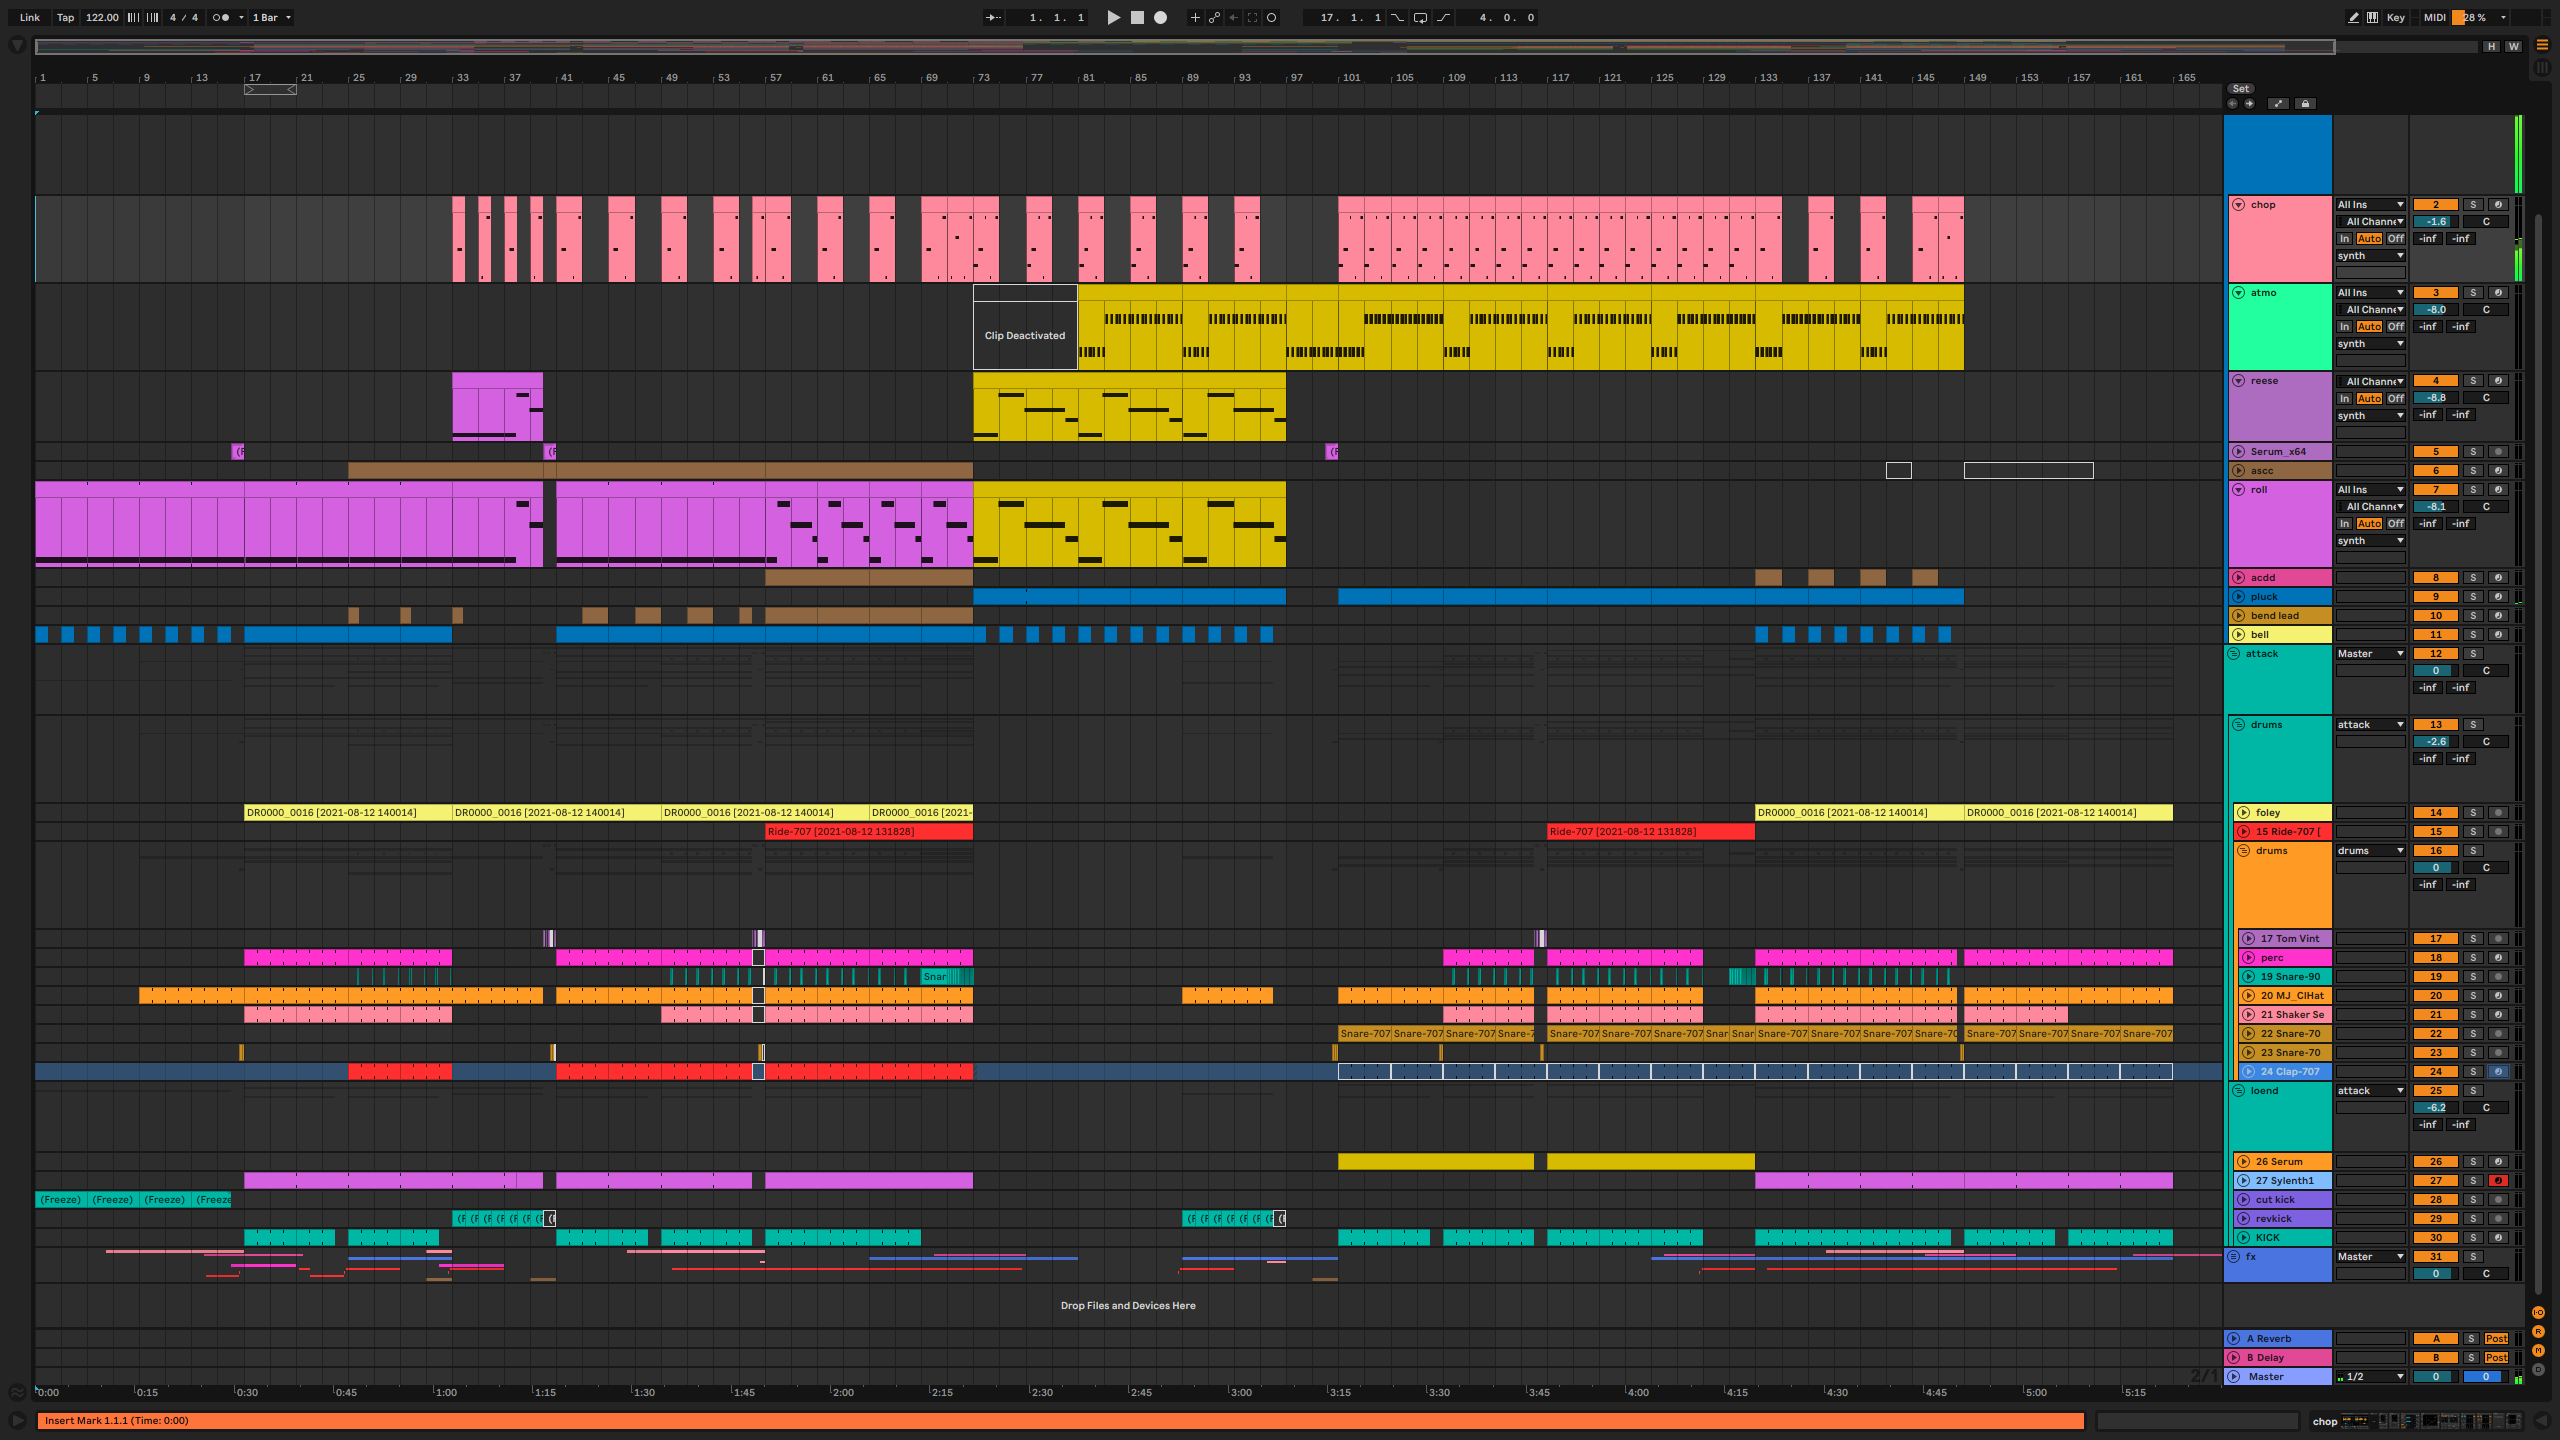Toggle the Follow playback icon
The image size is (2560, 1440).
993,17
